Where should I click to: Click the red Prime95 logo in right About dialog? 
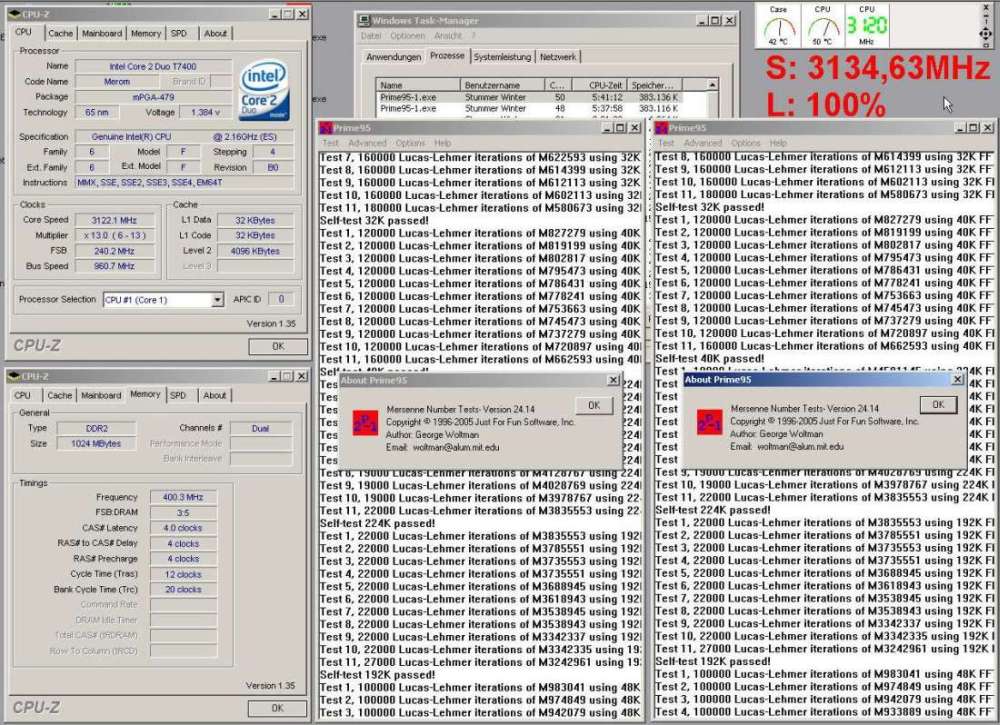pos(709,422)
